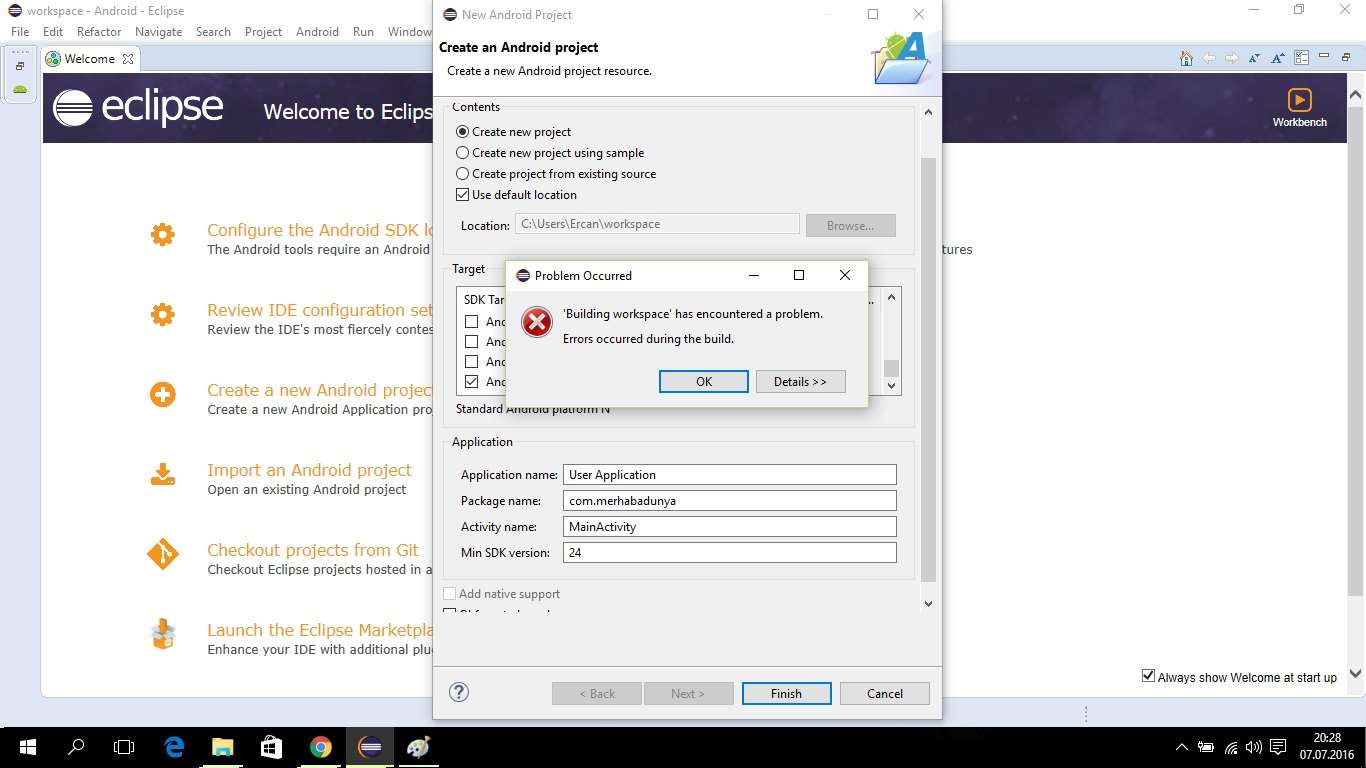Click the Import an Android project icon
The height and width of the screenshot is (768, 1366).
click(162, 474)
